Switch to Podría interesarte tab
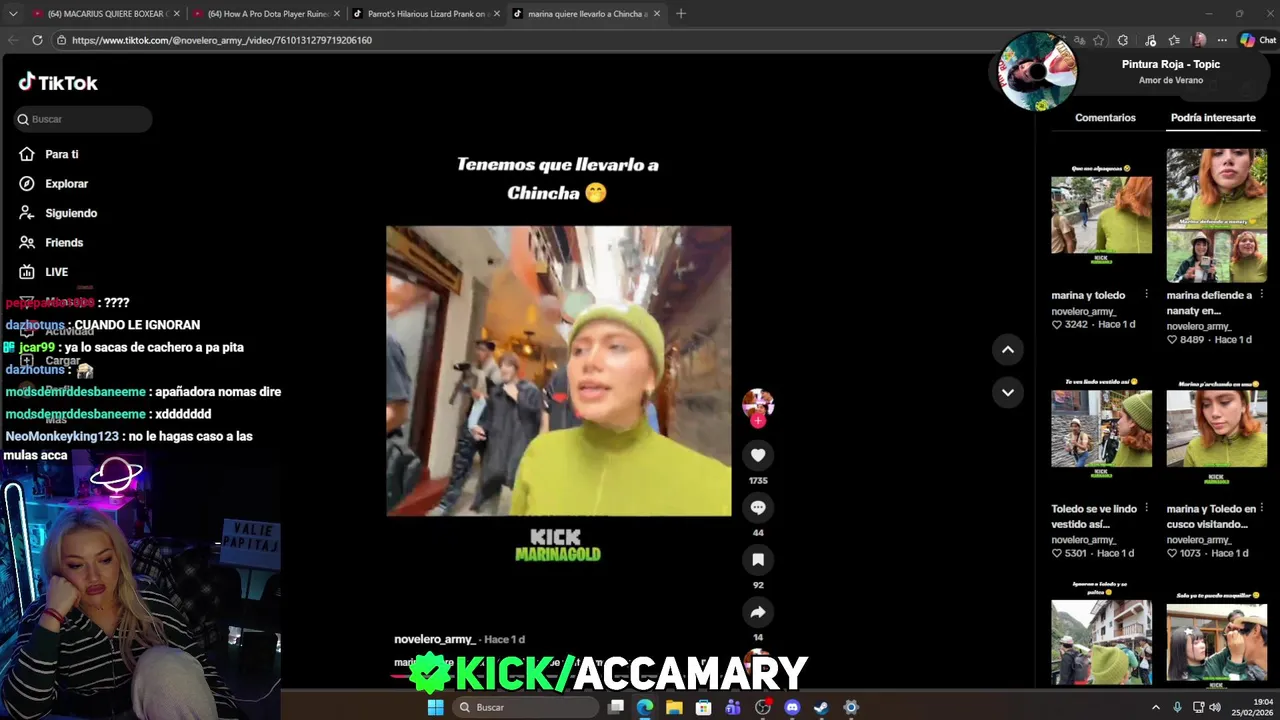 (1213, 118)
